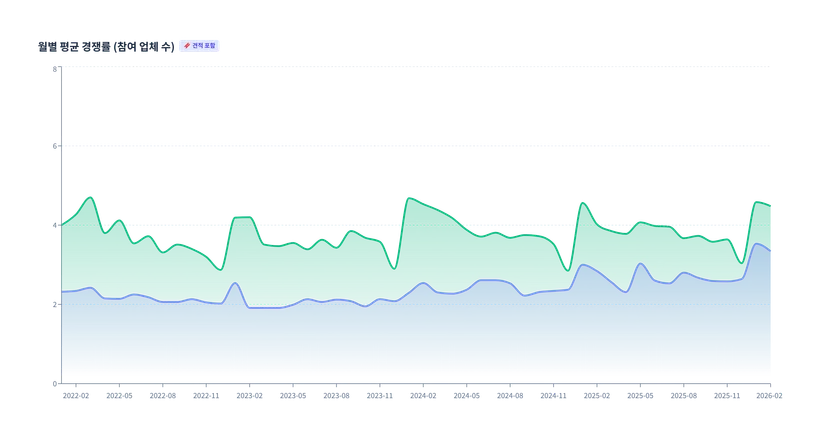Click the 2025-02 x-axis label
The width and height of the screenshot is (828, 442).
pyautogui.click(x=597, y=396)
